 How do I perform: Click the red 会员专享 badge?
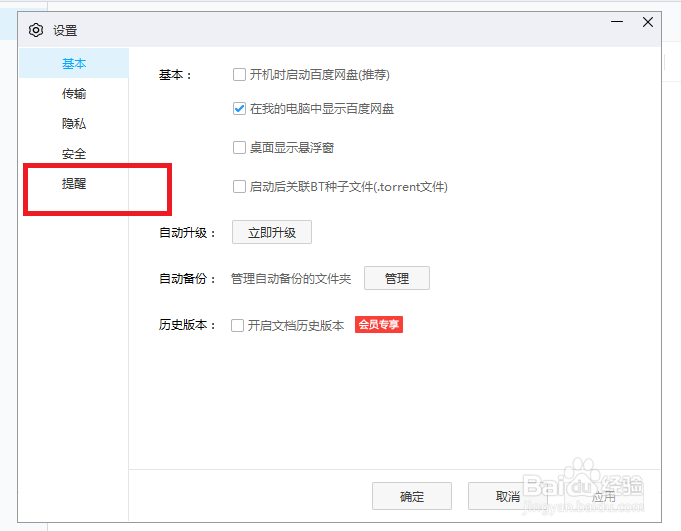pyautogui.click(x=379, y=324)
